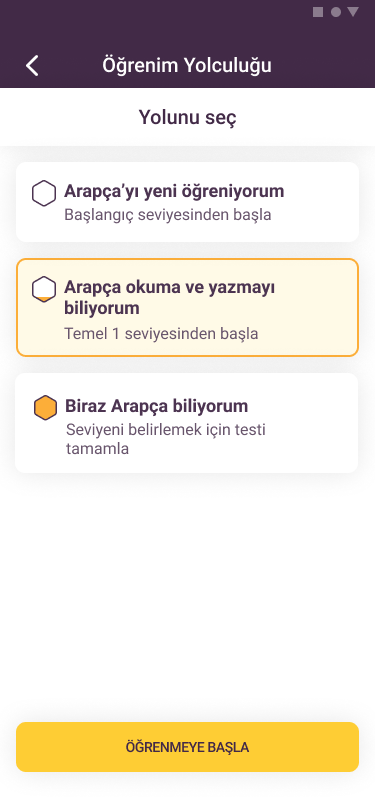Select the filled orange hexagon icon
The height and width of the screenshot is (812, 375).
click(x=46, y=408)
